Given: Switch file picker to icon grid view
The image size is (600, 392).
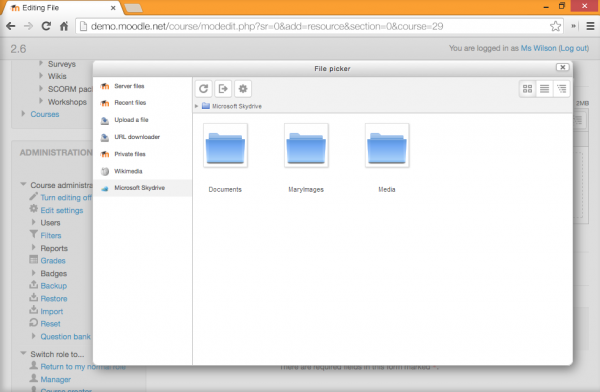Looking at the screenshot, I should point(527,89).
